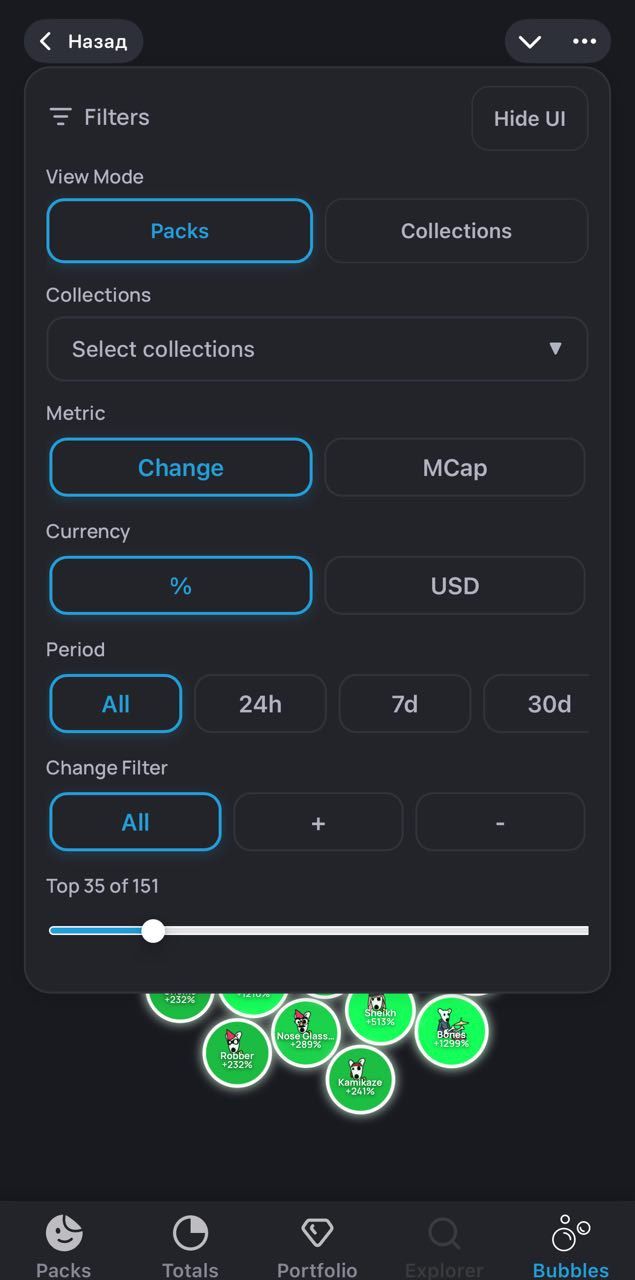Click the Filters sliders icon
The width and height of the screenshot is (635, 1280).
pos(60,117)
